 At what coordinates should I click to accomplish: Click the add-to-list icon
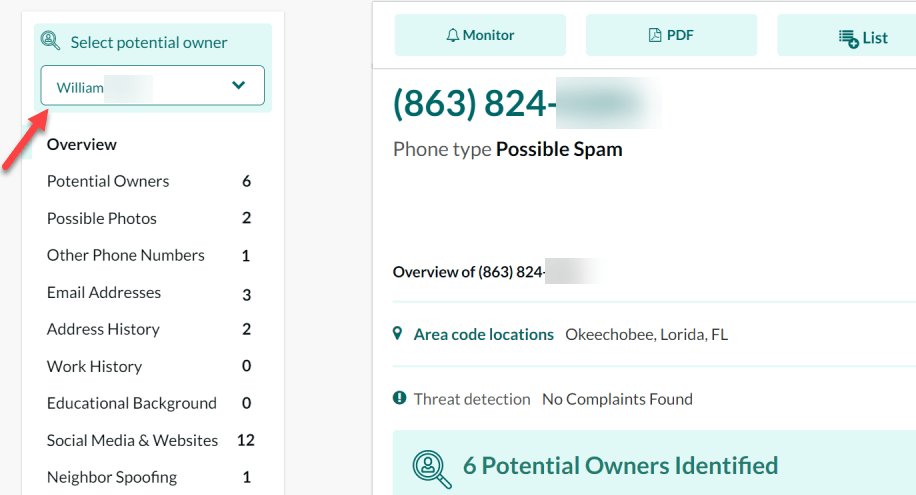coord(849,39)
